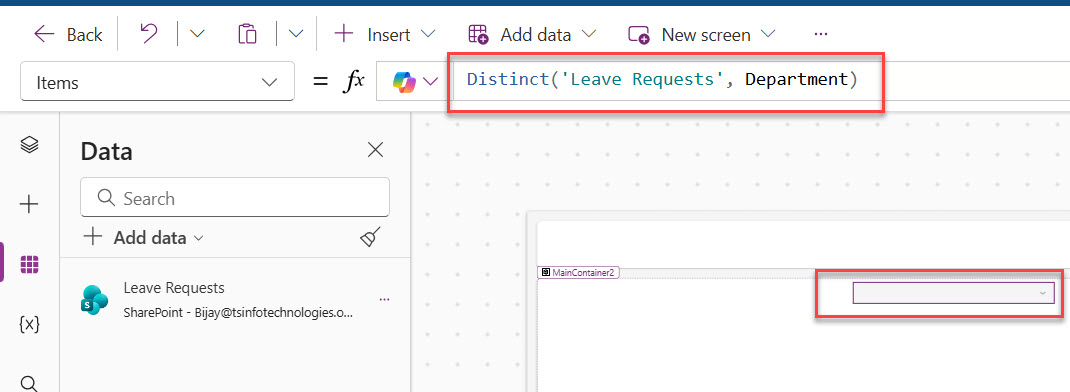Click the refresh broom icon
The height and width of the screenshot is (392, 1070).
pyautogui.click(x=371, y=237)
